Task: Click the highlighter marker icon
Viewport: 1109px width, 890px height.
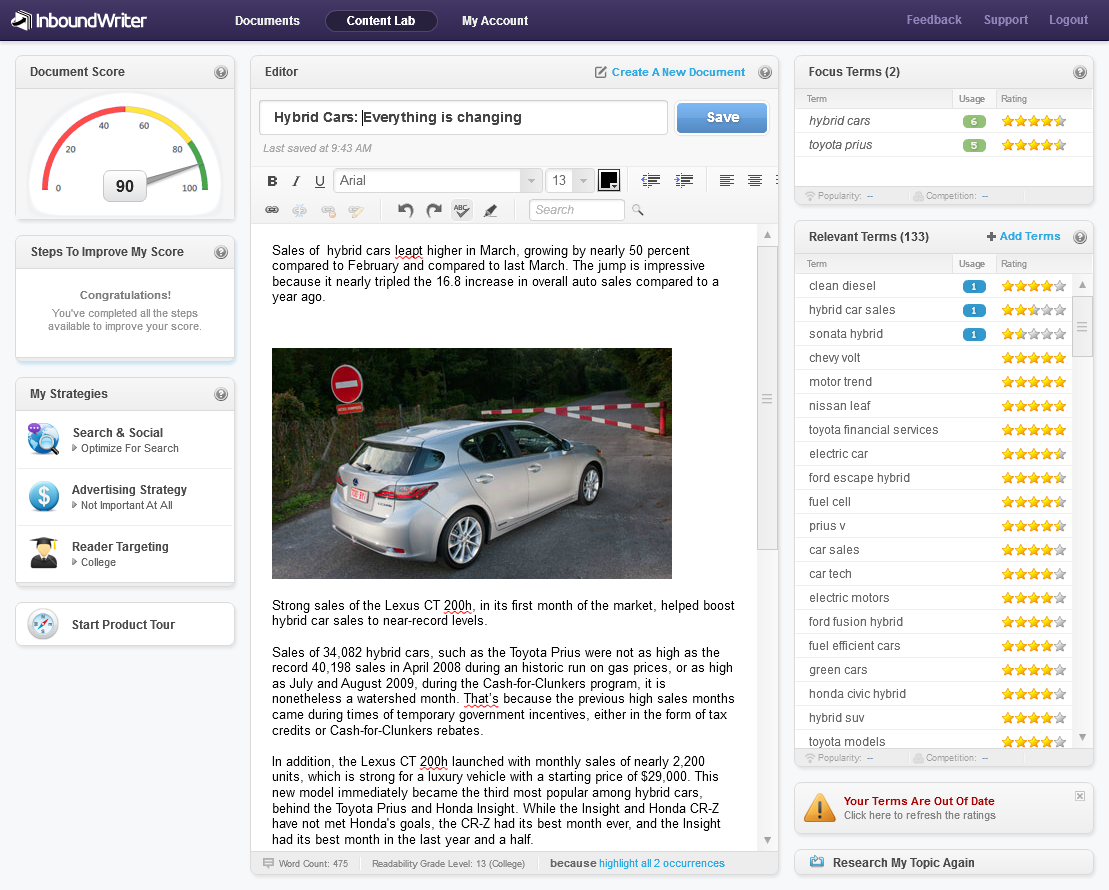Action: click(x=490, y=210)
